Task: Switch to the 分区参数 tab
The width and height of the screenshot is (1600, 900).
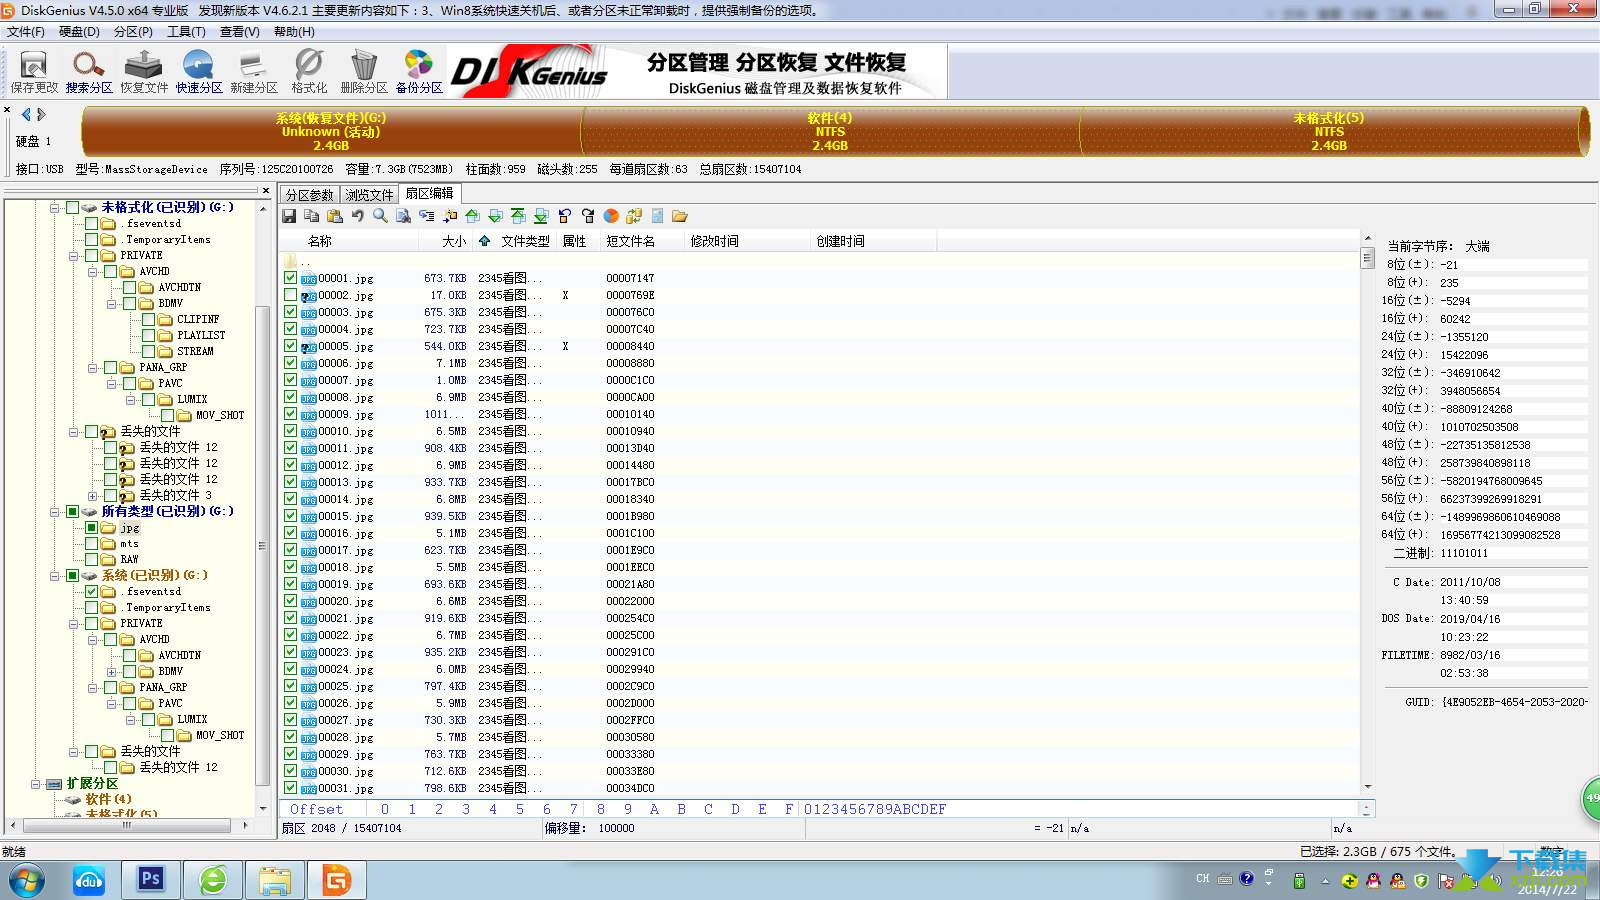Action: 310,194
